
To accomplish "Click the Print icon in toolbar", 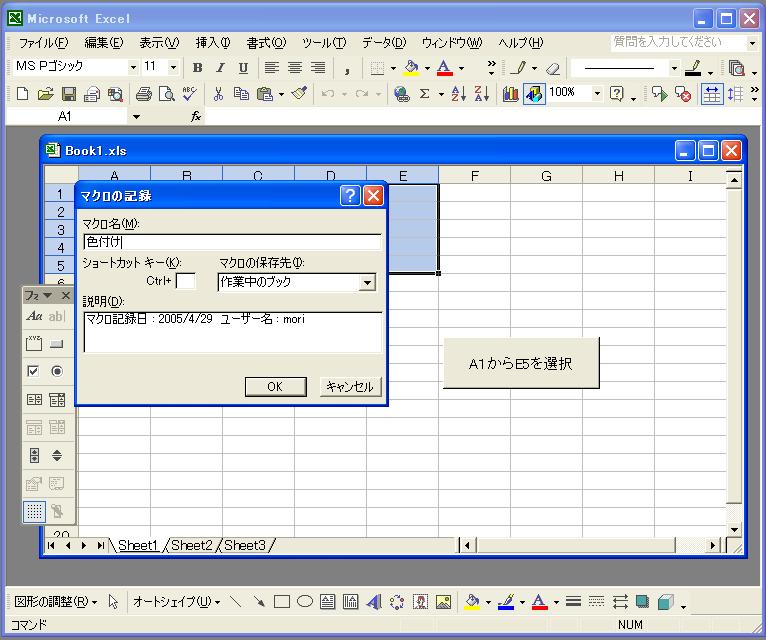I will tap(143, 93).
